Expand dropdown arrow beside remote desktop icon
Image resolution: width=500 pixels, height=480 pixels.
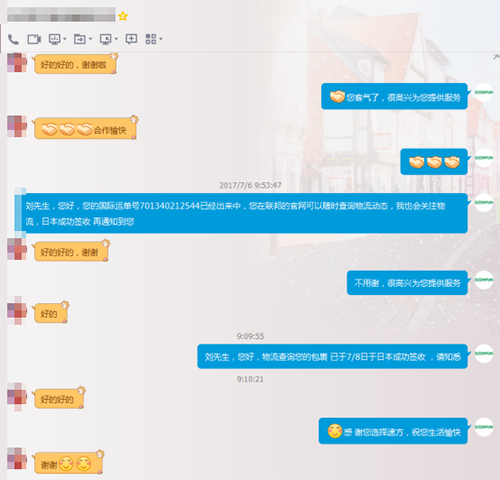(x=116, y=39)
